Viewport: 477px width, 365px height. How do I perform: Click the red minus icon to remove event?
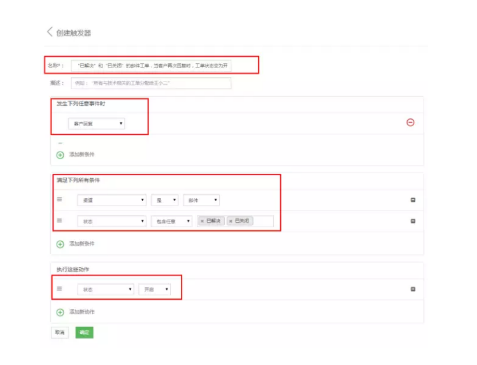pyautogui.click(x=410, y=122)
